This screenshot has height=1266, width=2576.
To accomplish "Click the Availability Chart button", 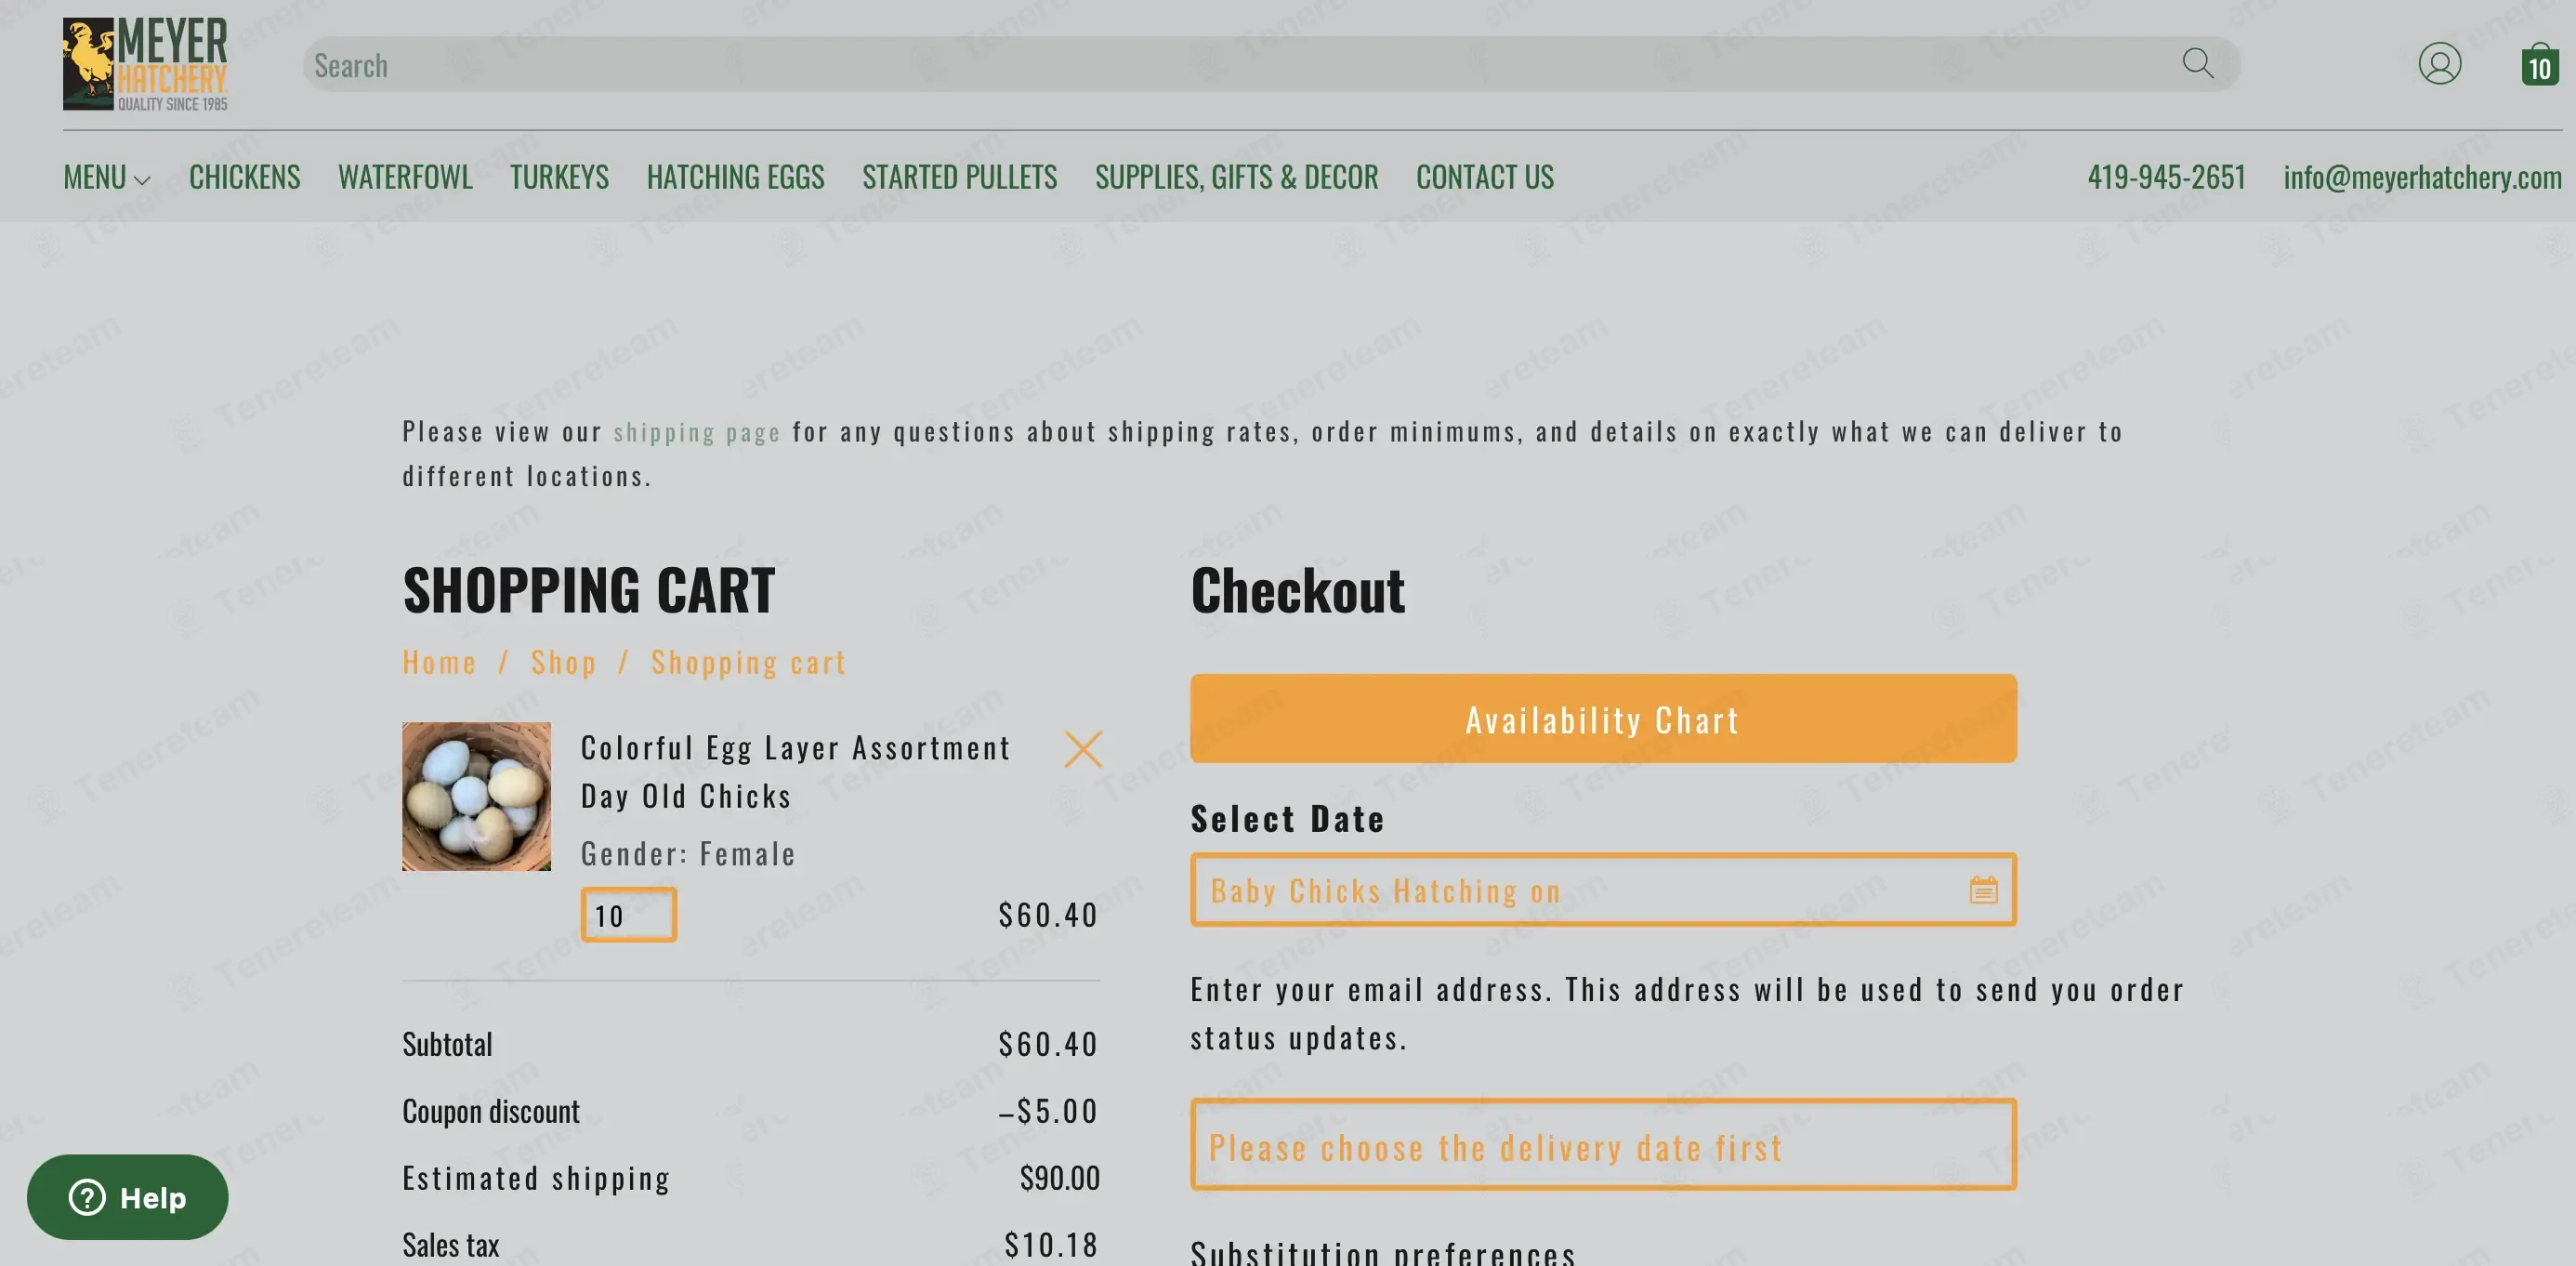I will (1602, 719).
